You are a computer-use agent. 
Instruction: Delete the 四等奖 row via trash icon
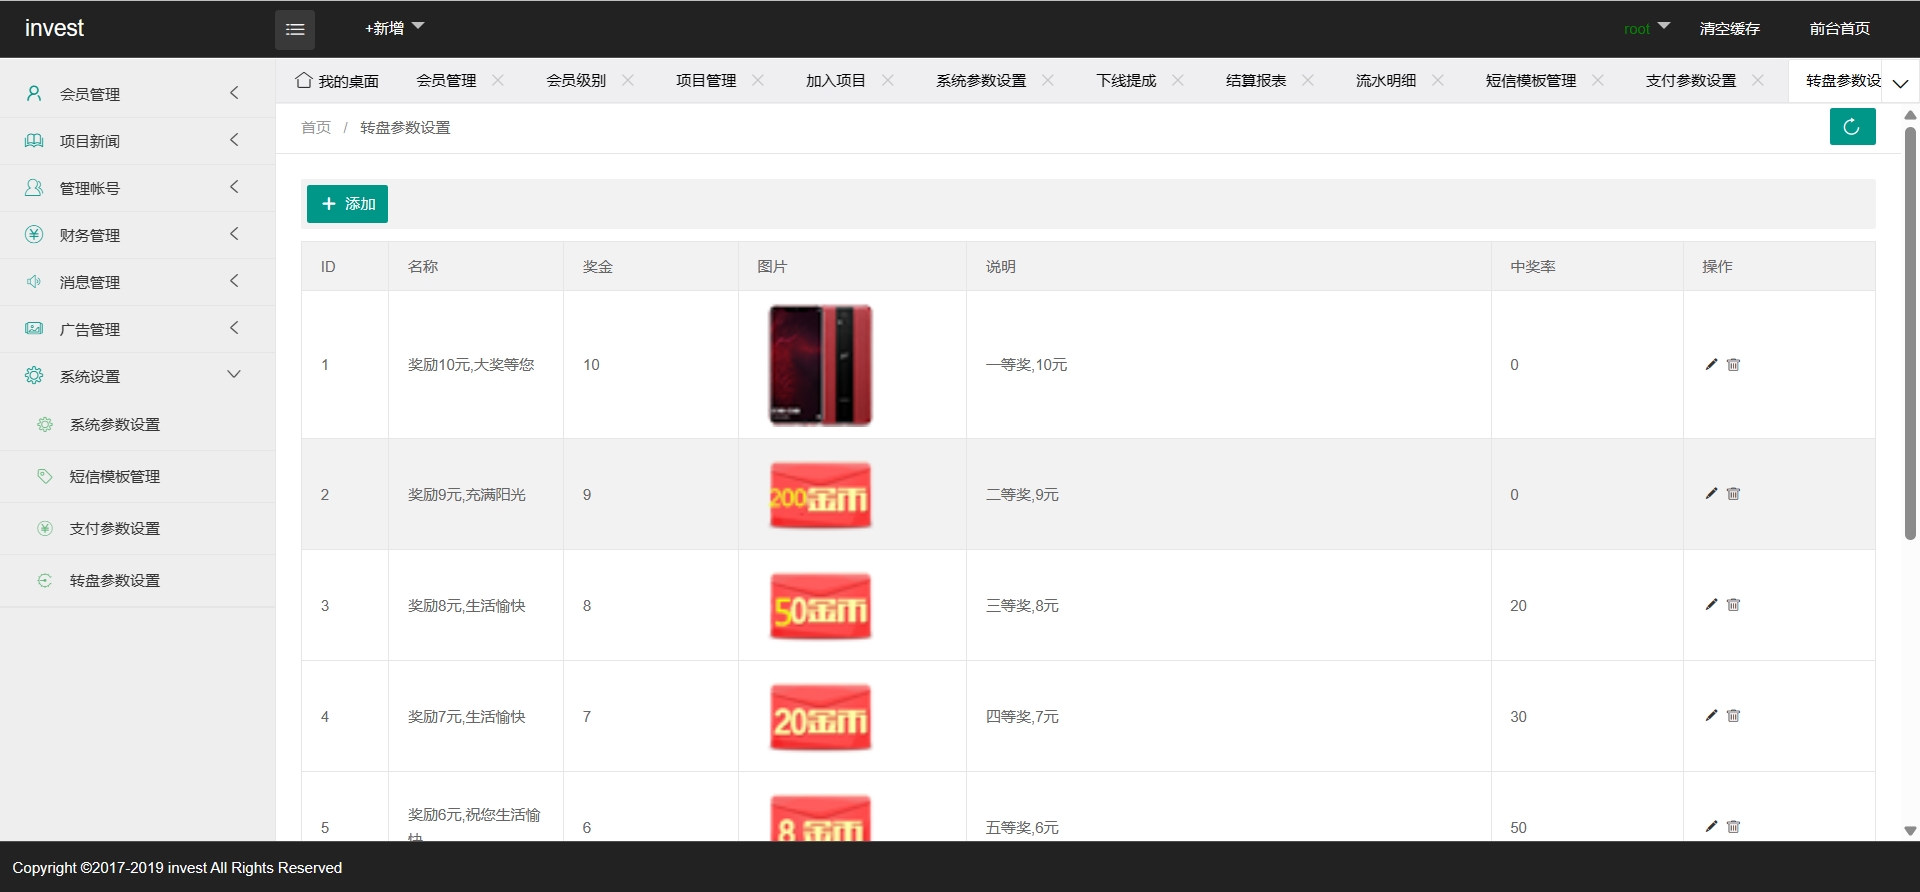[1734, 716]
